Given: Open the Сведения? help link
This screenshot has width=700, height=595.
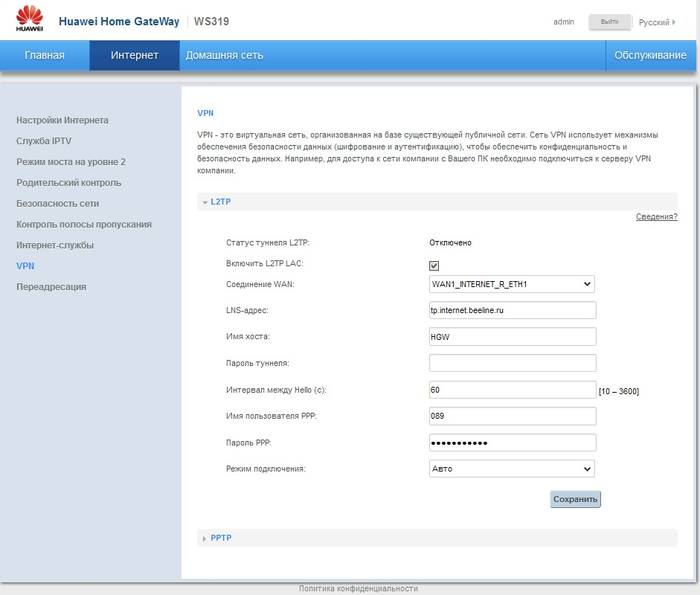Looking at the screenshot, I should click(656, 217).
